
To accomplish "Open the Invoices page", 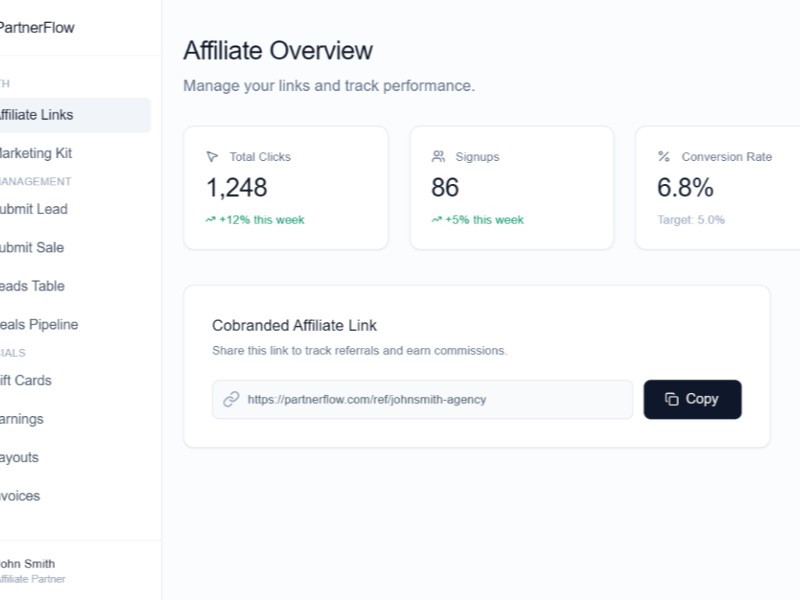I will [22, 496].
